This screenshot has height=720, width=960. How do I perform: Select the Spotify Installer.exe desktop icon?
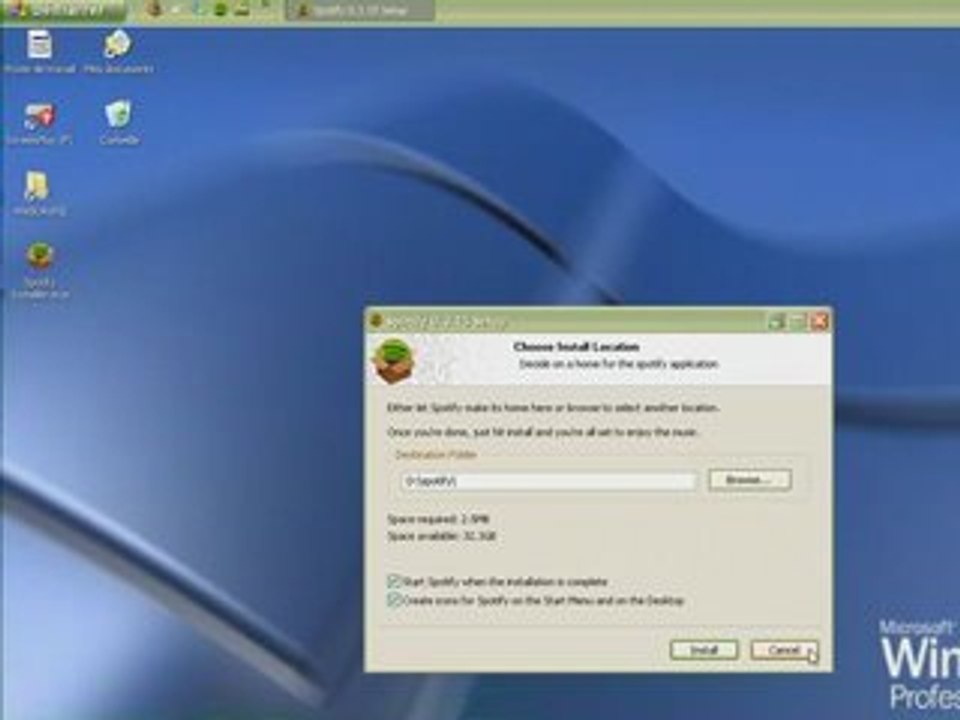[x=40, y=269]
